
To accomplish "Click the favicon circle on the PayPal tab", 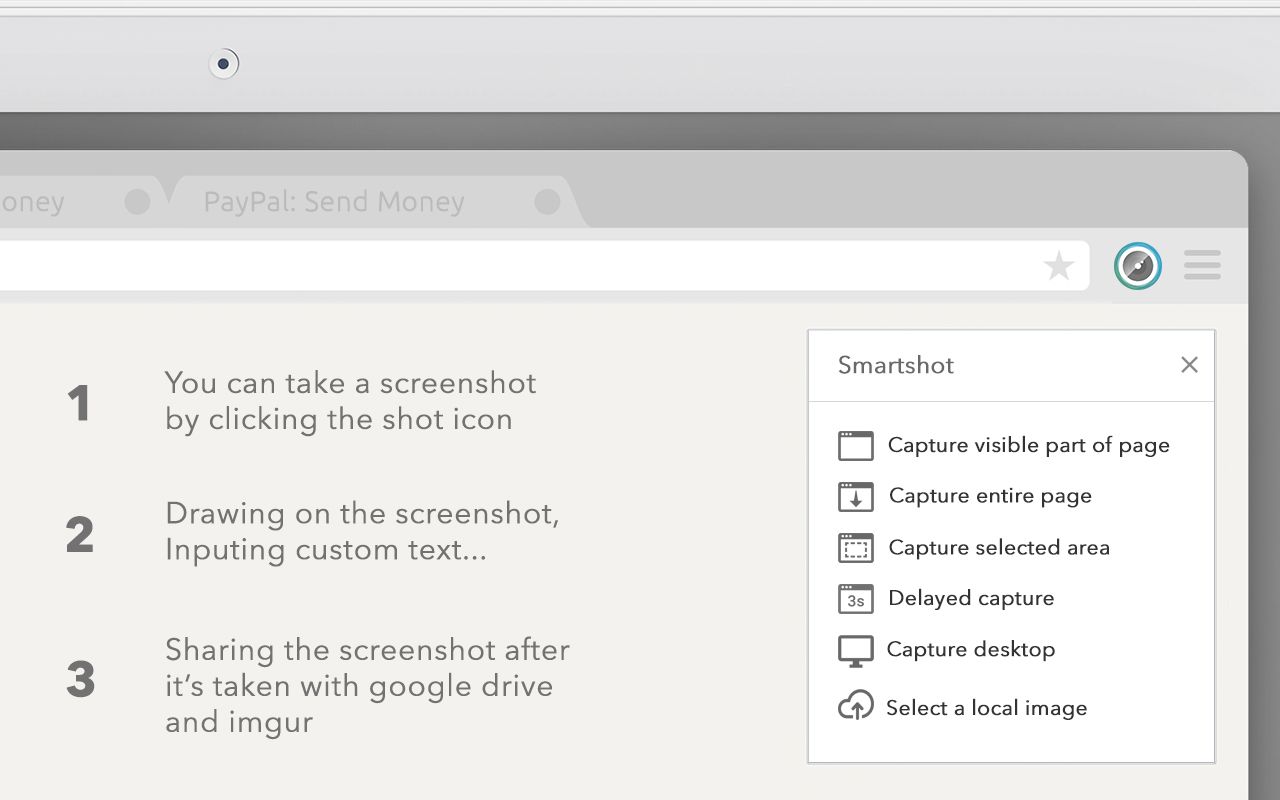I will 547,201.
